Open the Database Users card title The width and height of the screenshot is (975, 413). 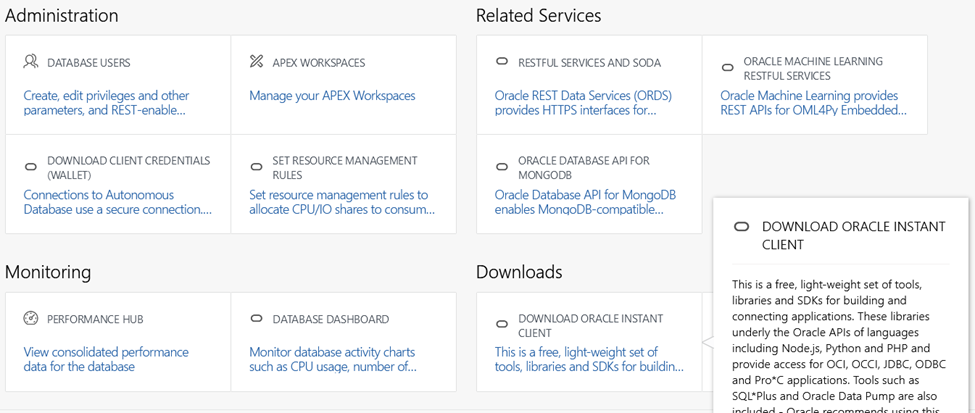89,63
